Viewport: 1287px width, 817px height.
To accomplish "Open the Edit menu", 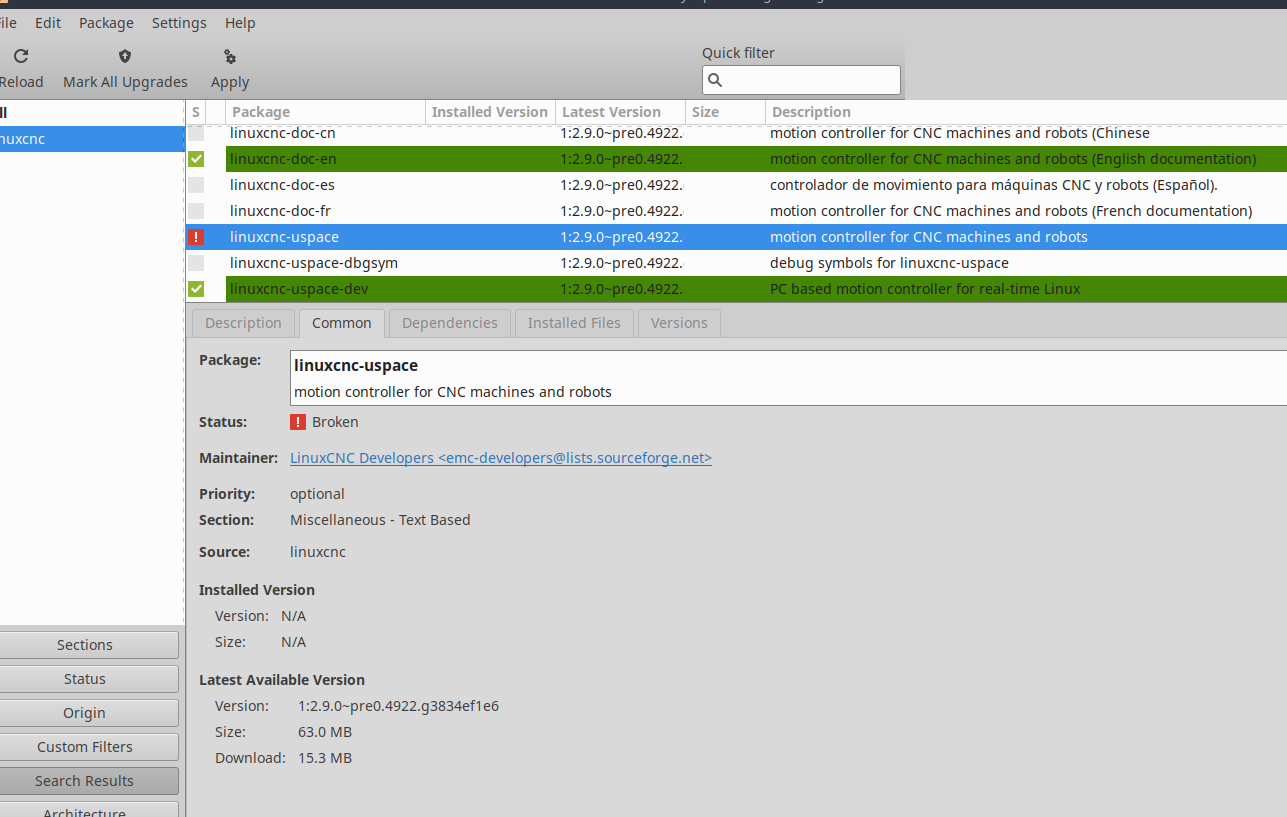I will (48, 22).
